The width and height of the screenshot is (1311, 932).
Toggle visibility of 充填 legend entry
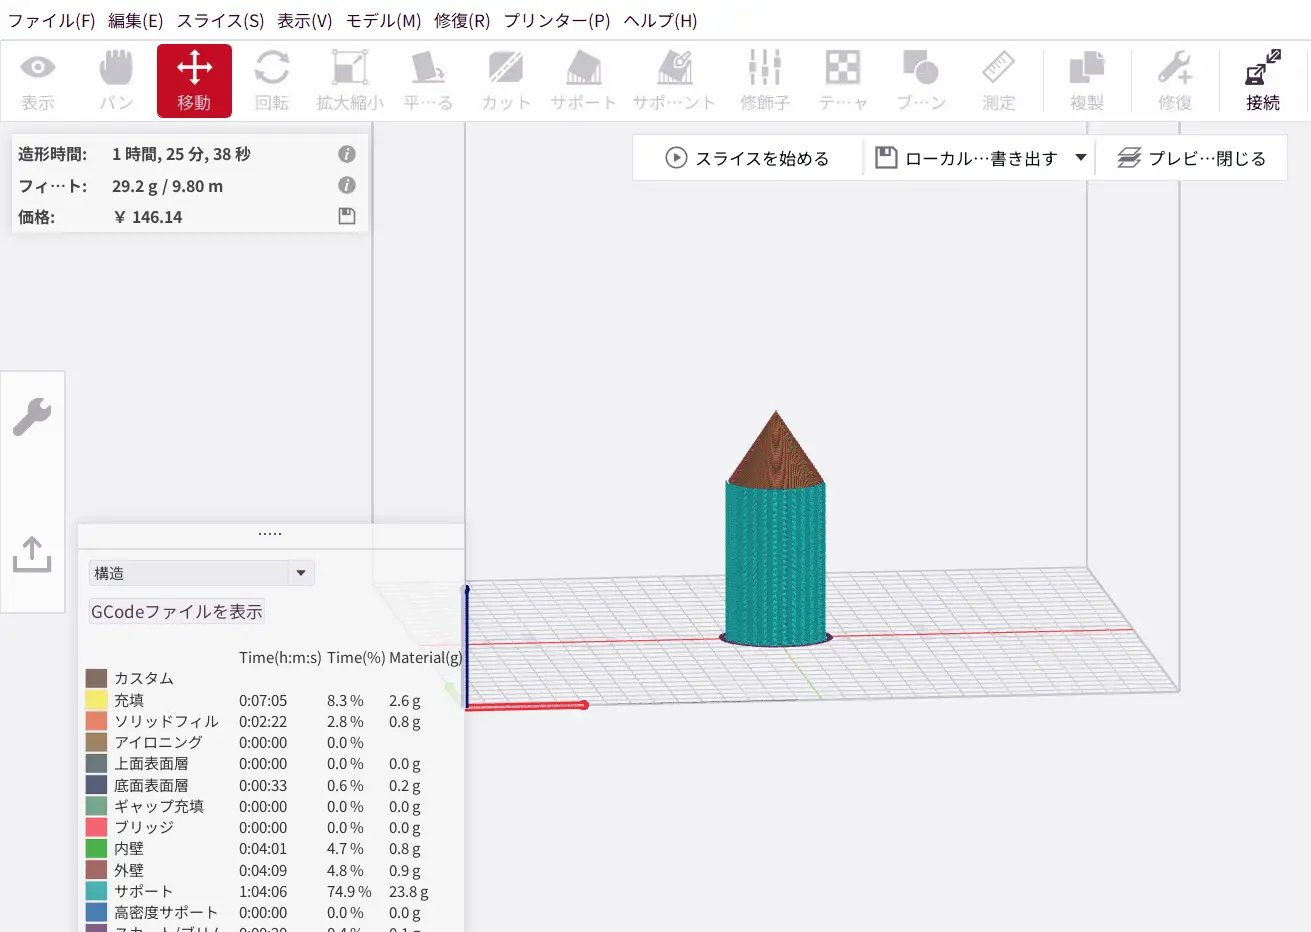click(x=97, y=700)
